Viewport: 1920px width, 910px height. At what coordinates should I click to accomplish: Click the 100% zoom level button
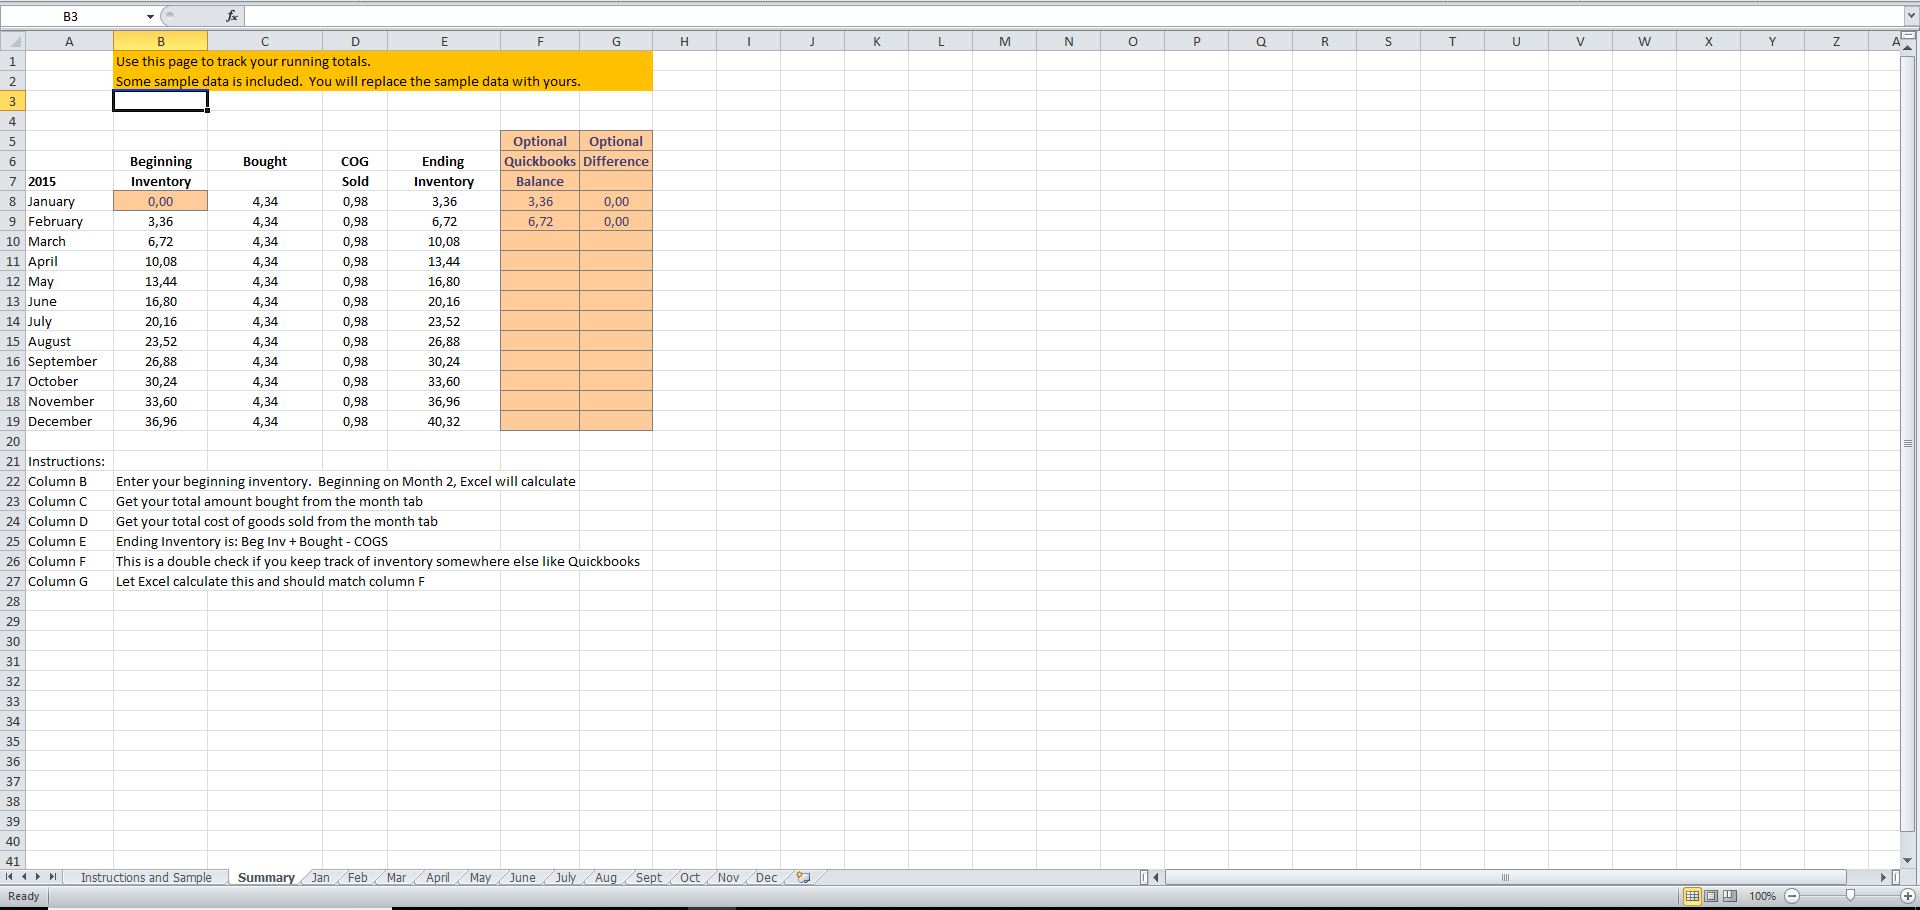pyautogui.click(x=1765, y=896)
